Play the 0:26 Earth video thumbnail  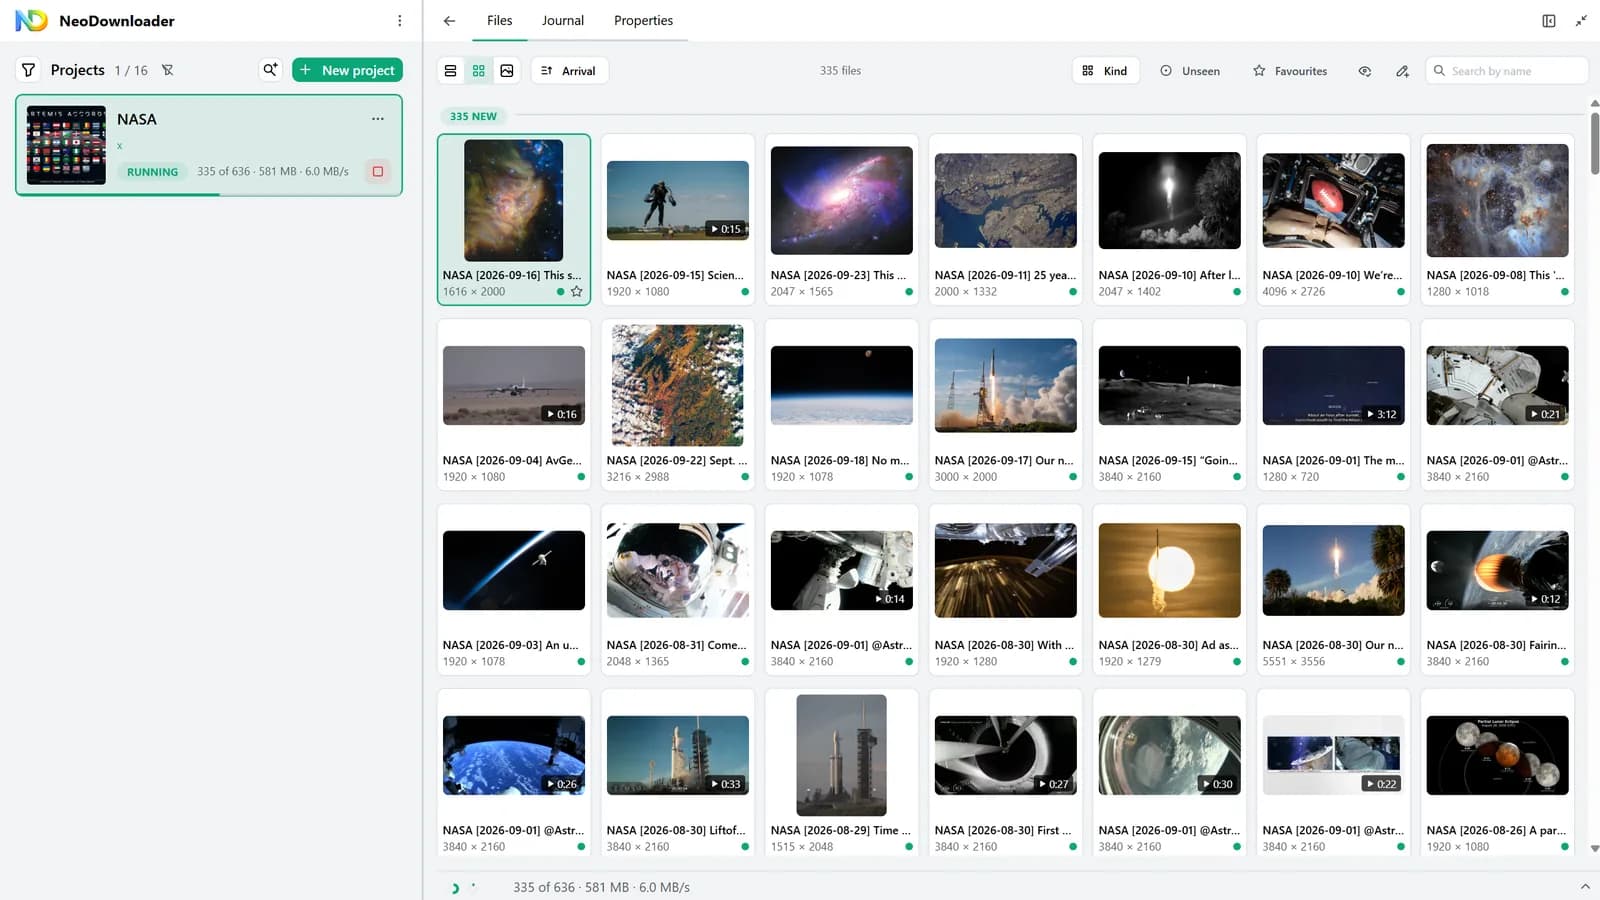point(514,756)
